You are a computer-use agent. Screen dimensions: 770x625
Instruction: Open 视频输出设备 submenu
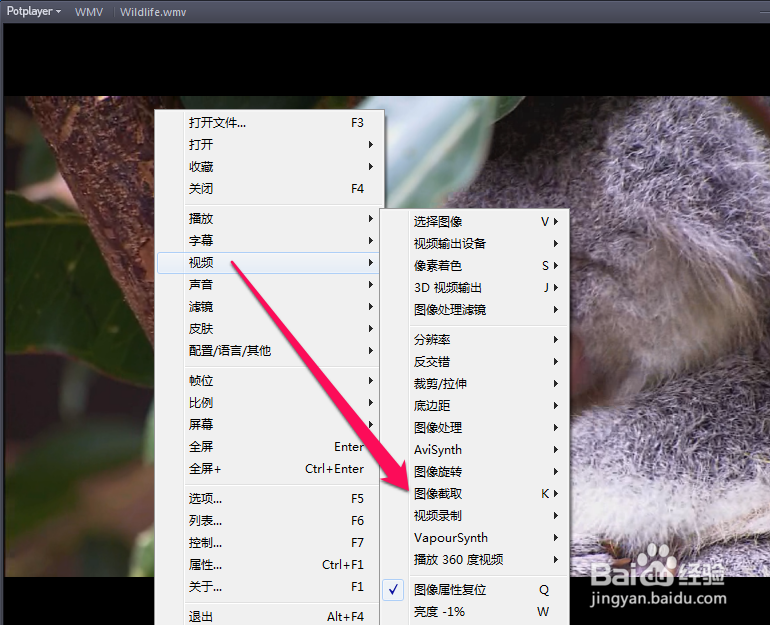click(x=475, y=244)
